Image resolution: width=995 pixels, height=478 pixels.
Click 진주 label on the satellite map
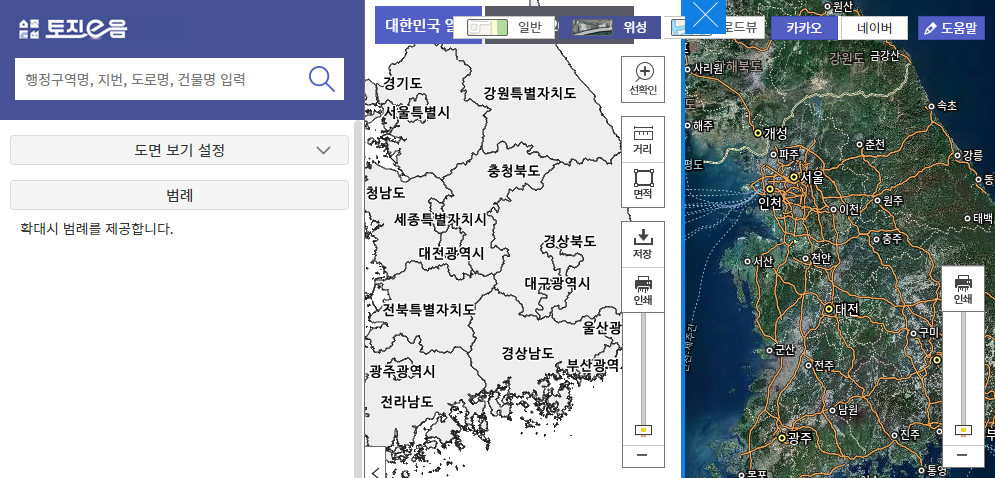click(910, 435)
